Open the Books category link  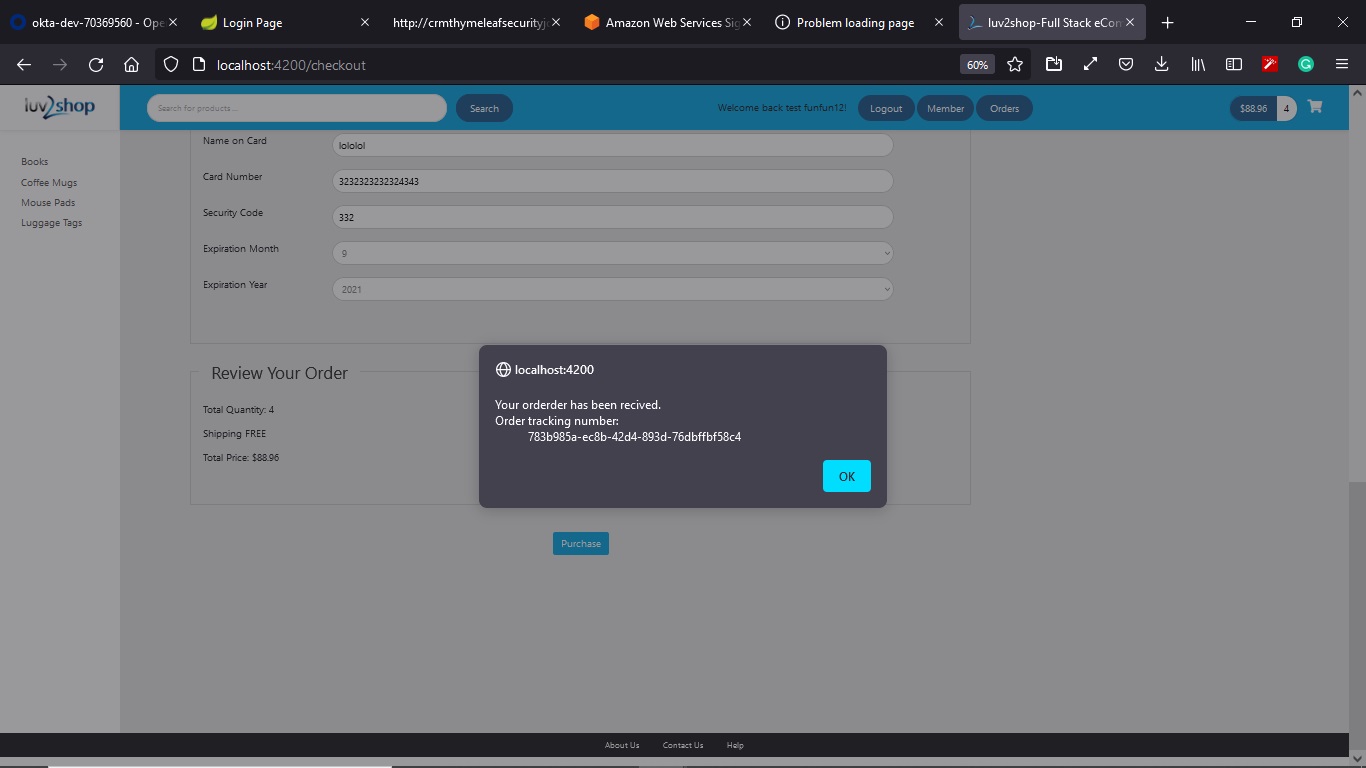click(x=35, y=162)
